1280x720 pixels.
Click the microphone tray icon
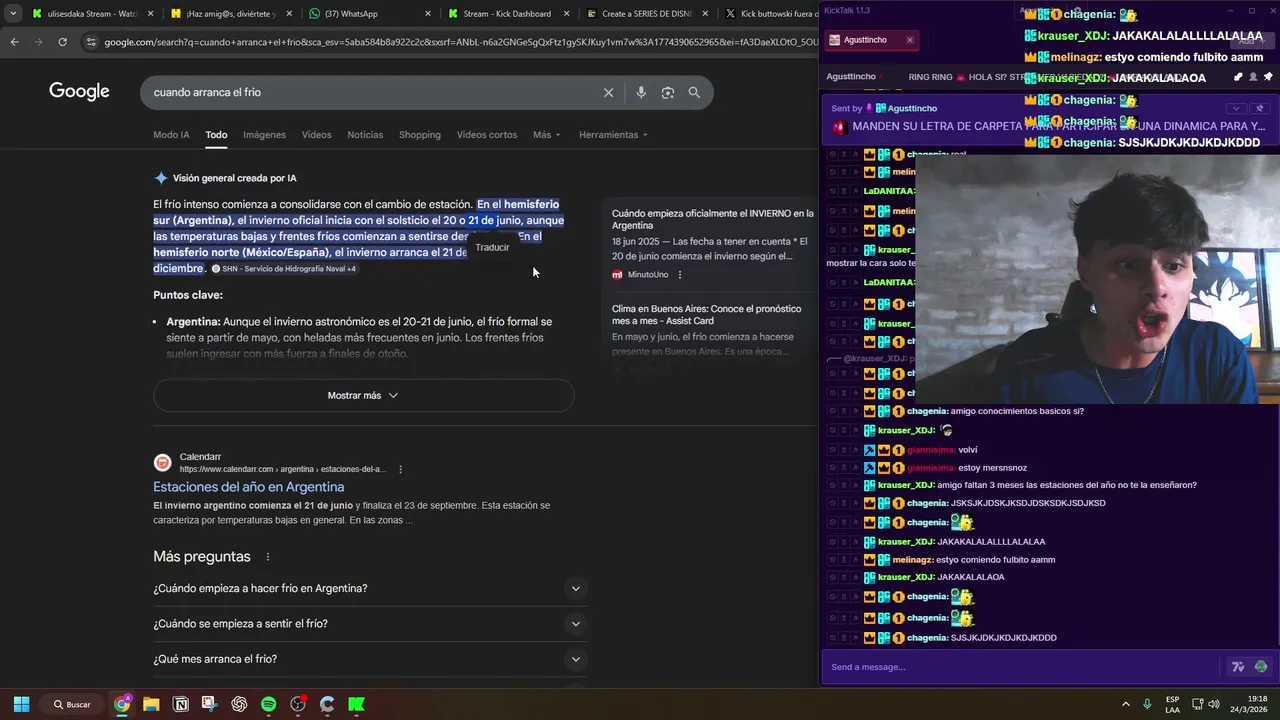tap(1147, 704)
